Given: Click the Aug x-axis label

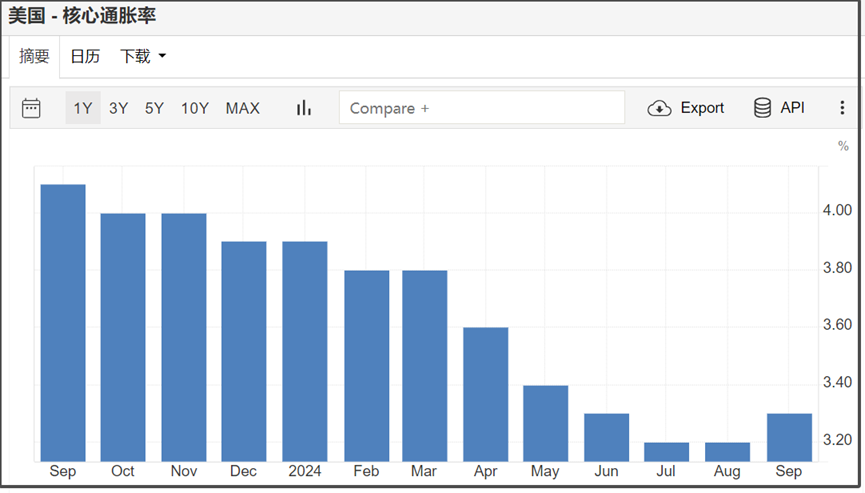Looking at the screenshot, I should [x=727, y=471].
